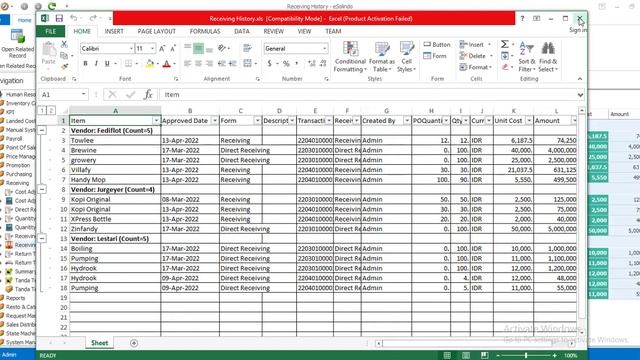This screenshot has width=640, height=360.
Task: Collapse the Vendor: Lestari outline group
Action: click(x=42, y=238)
